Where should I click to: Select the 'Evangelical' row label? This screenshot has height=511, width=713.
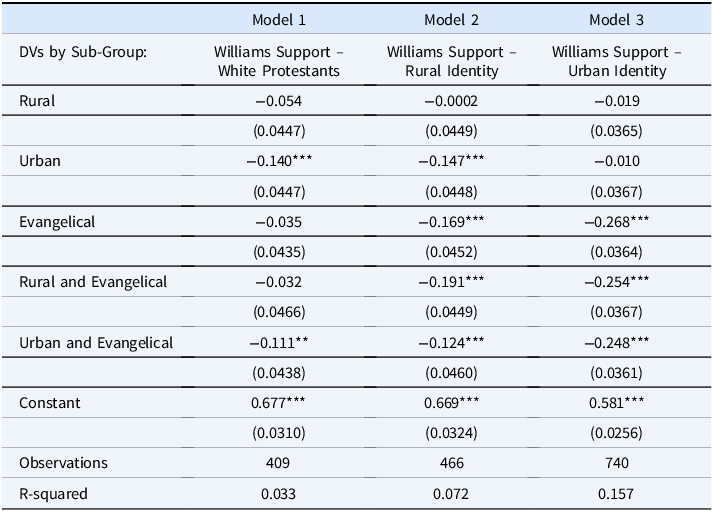coord(57,222)
